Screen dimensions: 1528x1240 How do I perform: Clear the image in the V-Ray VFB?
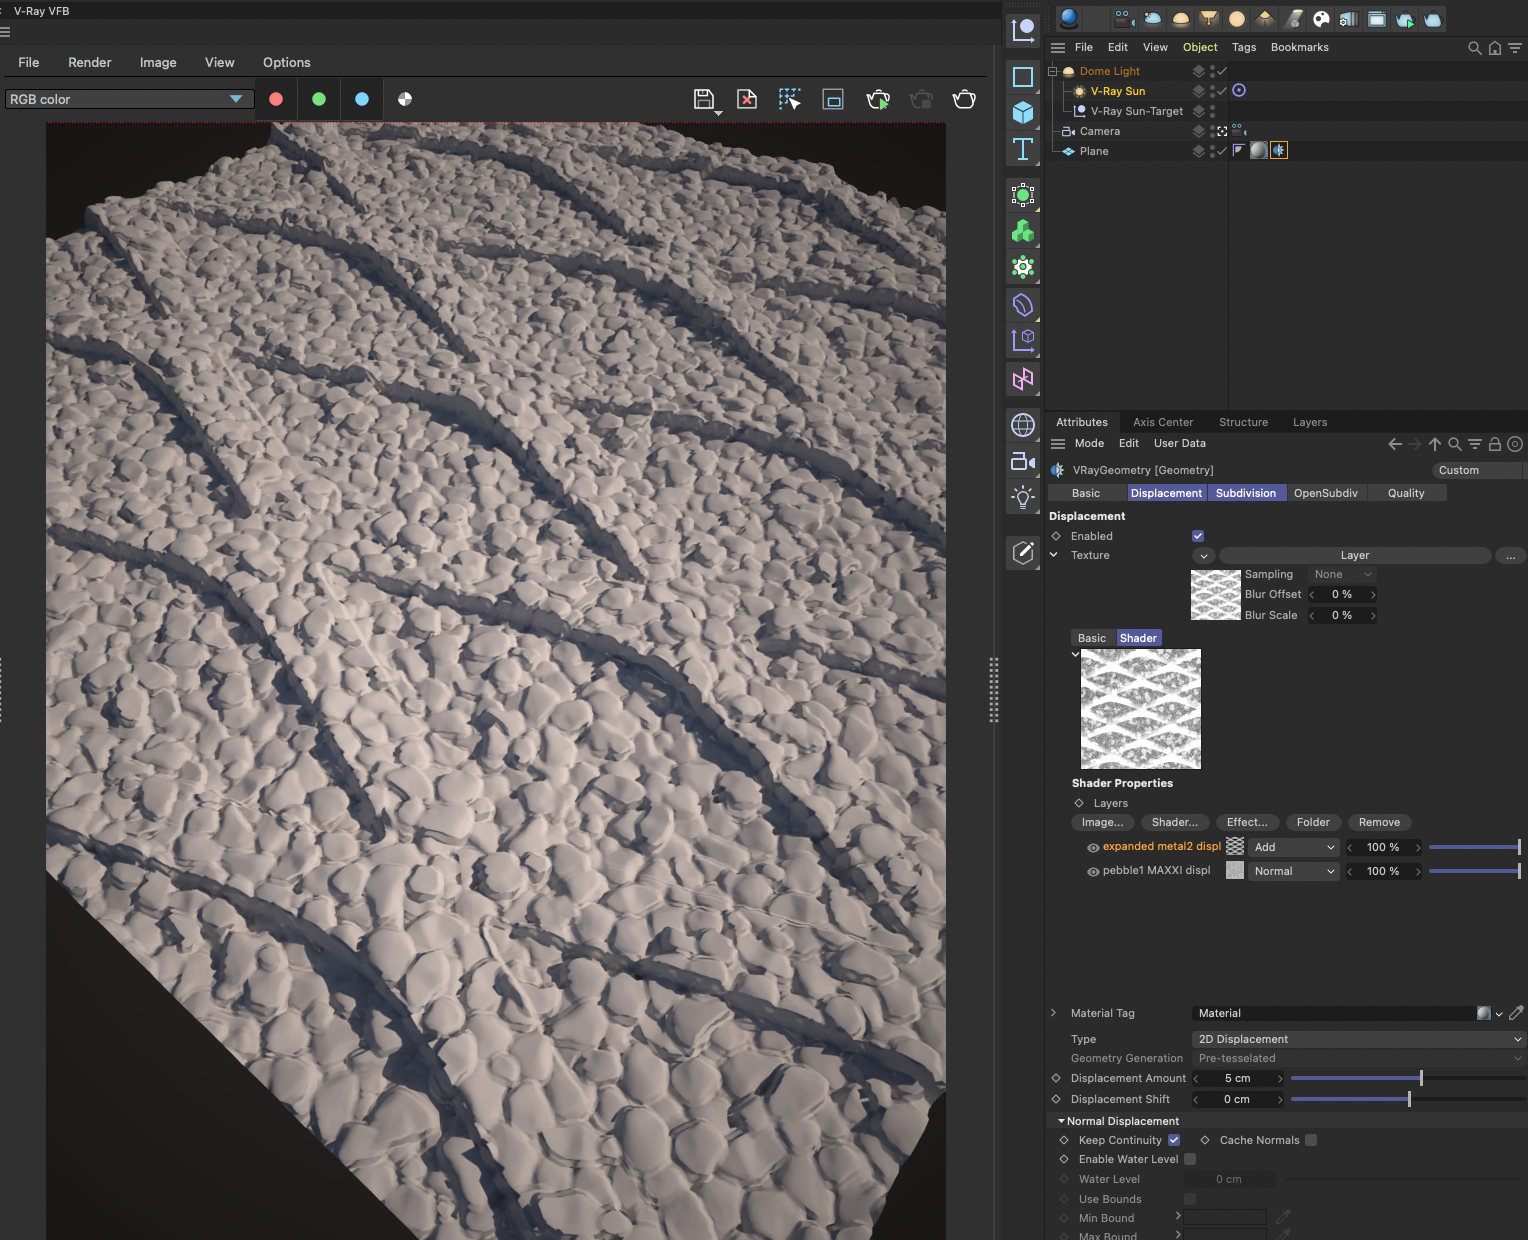747,99
